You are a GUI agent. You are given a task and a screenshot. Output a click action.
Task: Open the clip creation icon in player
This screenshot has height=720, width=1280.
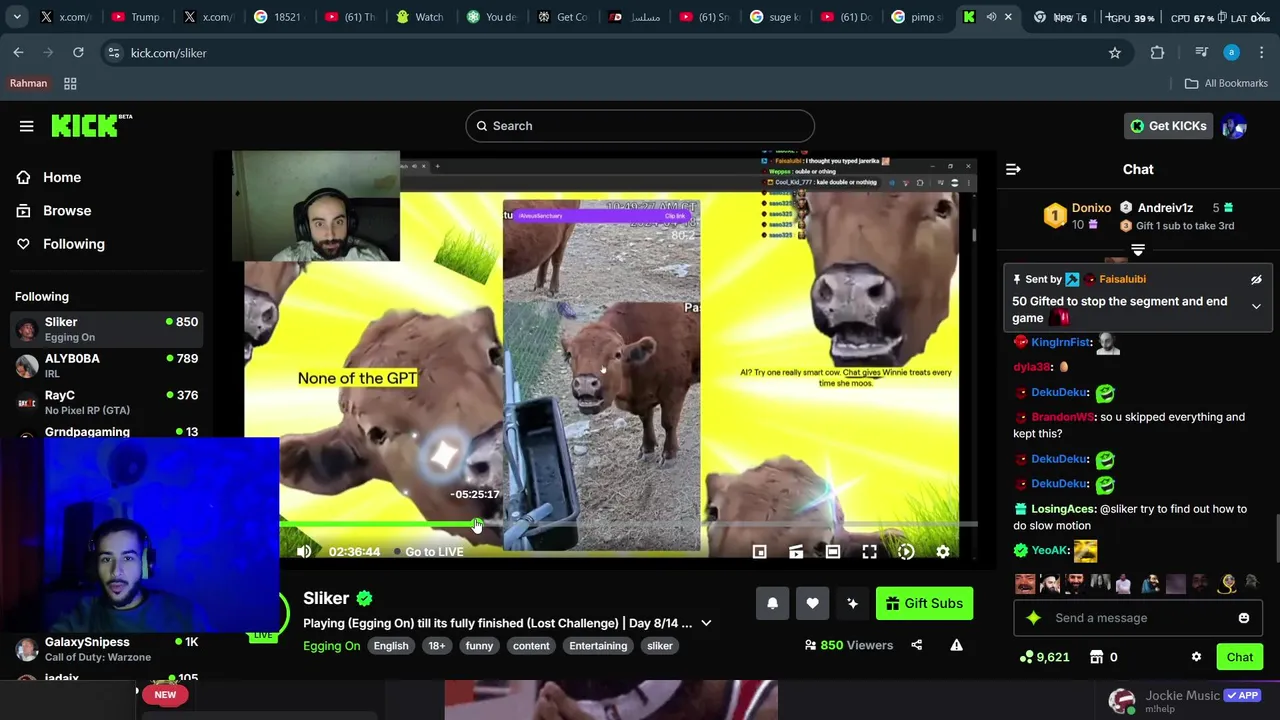(796, 552)
